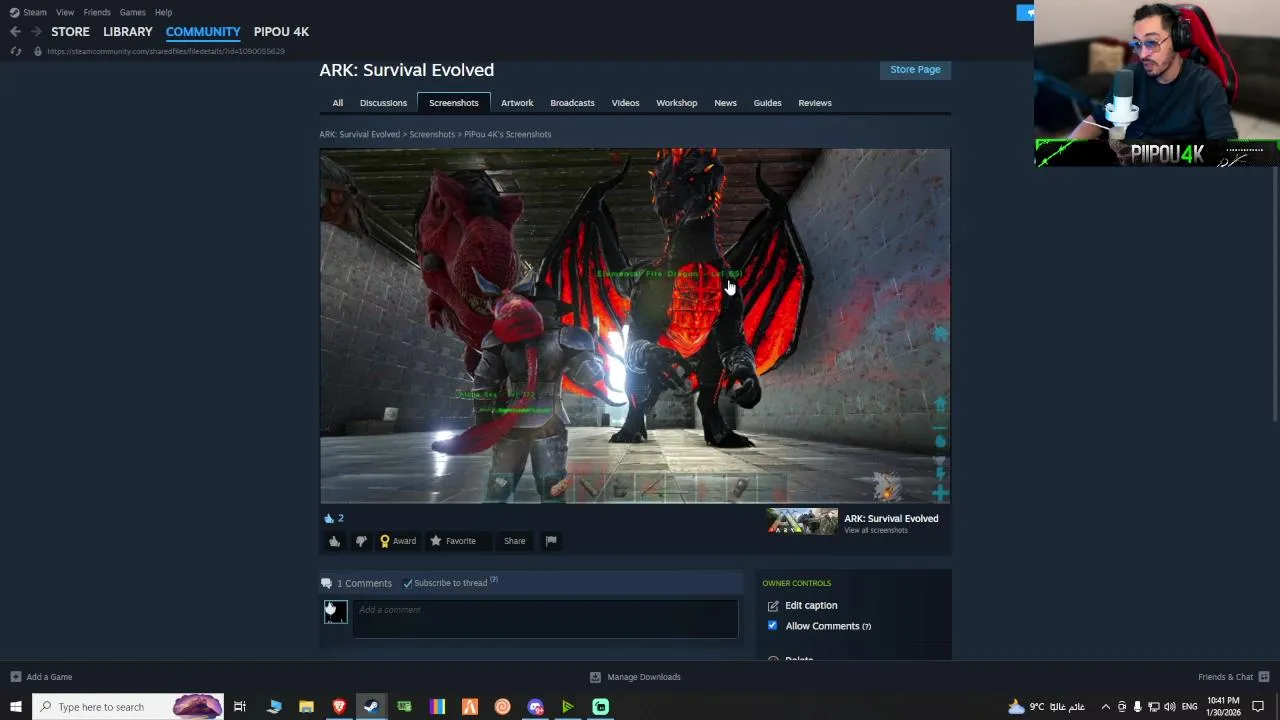The height and width of the screenshot is (720, 1280).
Task: Click the browser back arrow
Action: pyautogui.click(x=15, y=32)
